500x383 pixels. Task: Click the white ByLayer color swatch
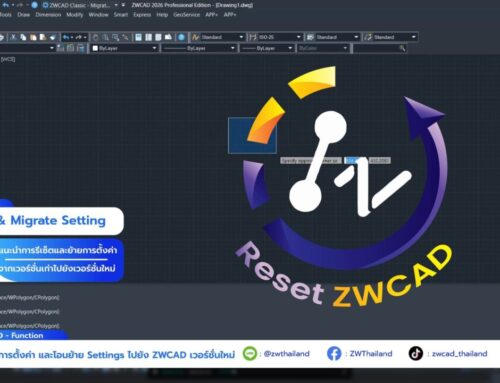[x=95, y=48]
